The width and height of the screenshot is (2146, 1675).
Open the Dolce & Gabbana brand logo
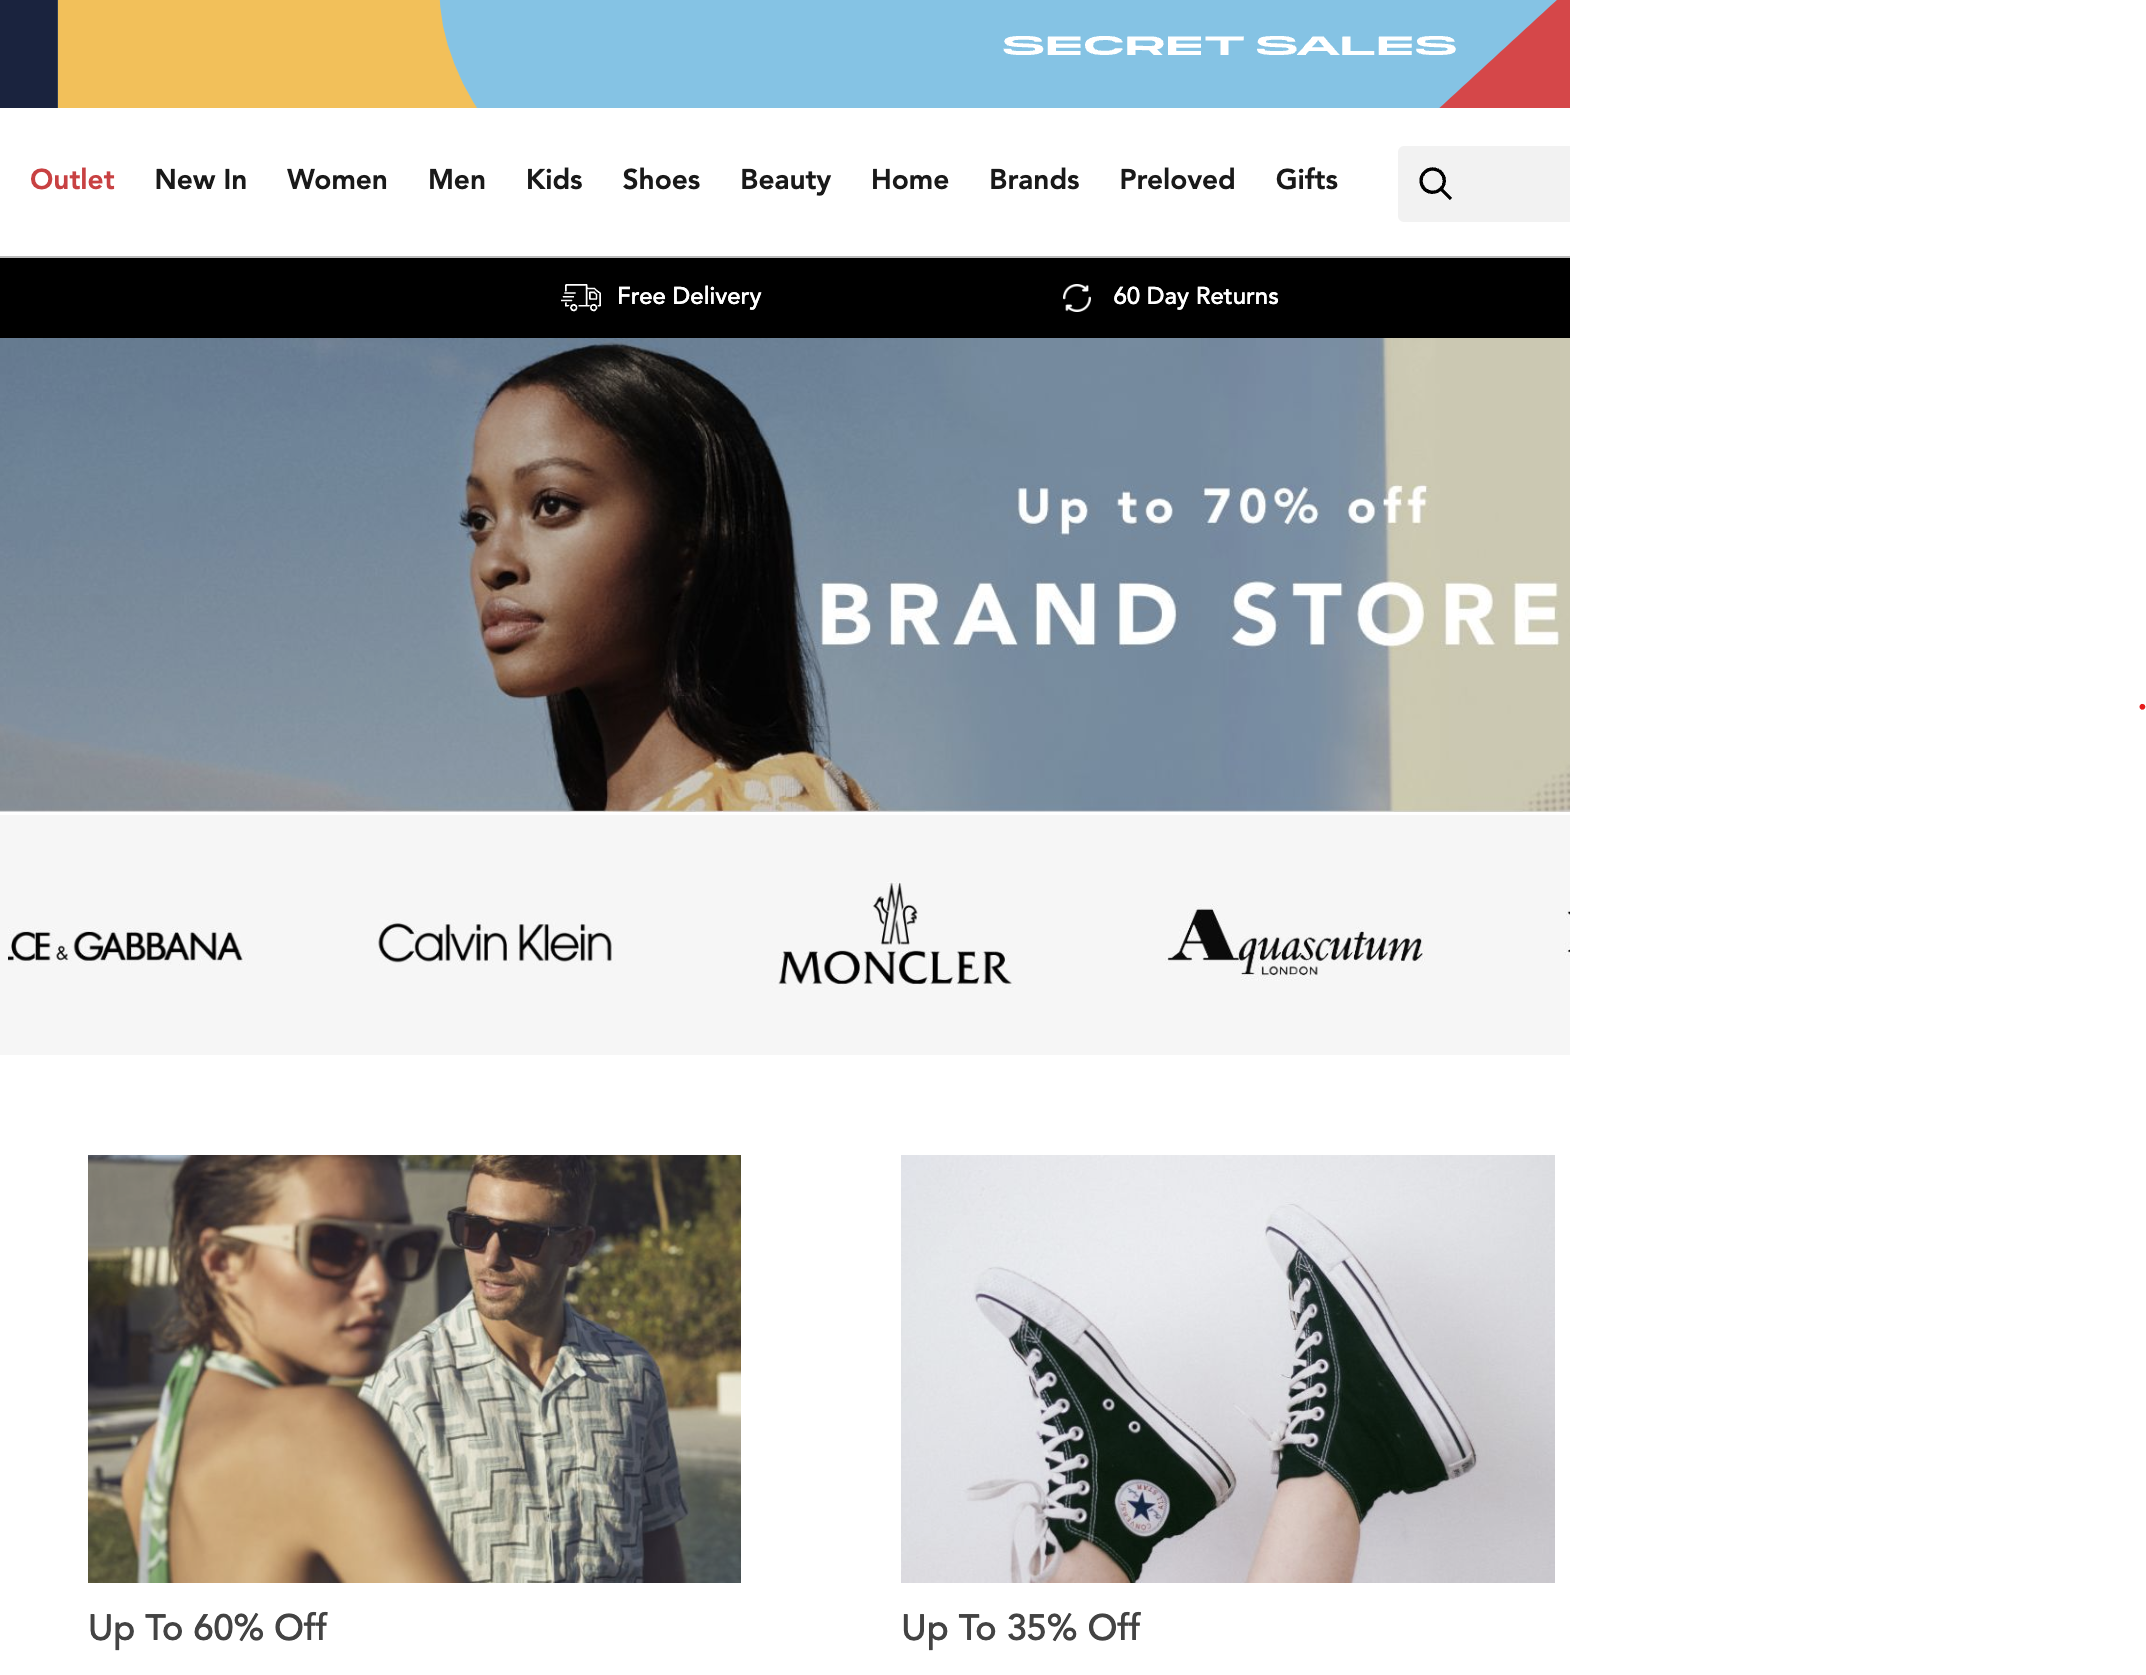click(124, 946)
